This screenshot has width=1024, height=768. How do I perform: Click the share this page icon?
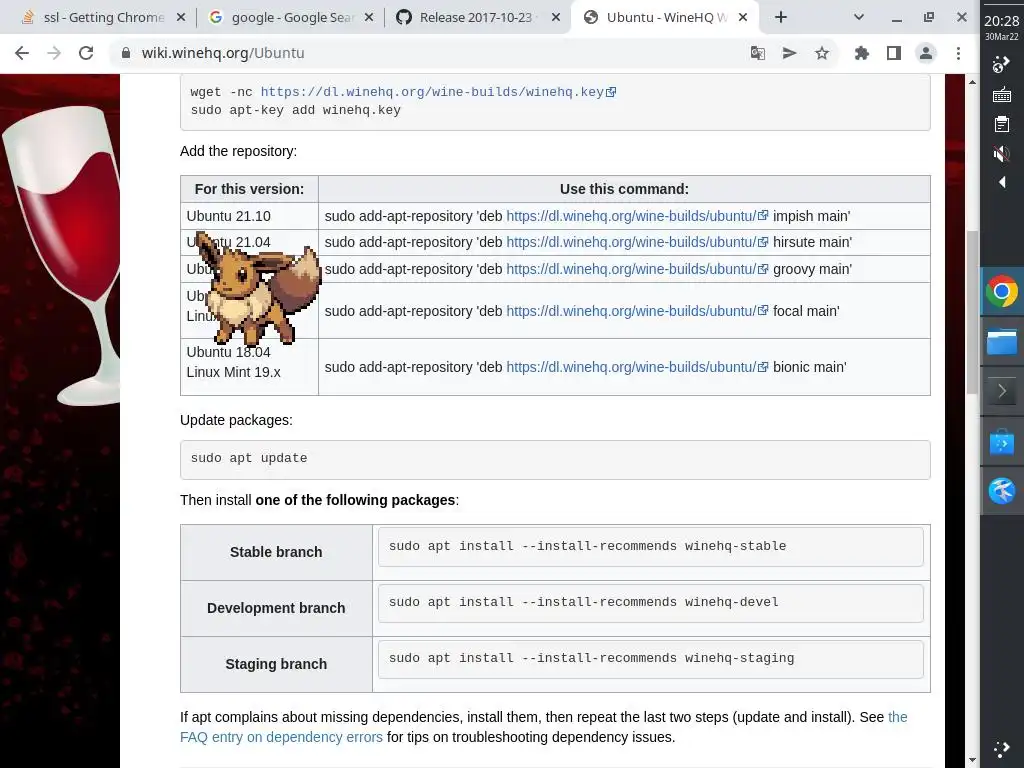coord(790,53)
